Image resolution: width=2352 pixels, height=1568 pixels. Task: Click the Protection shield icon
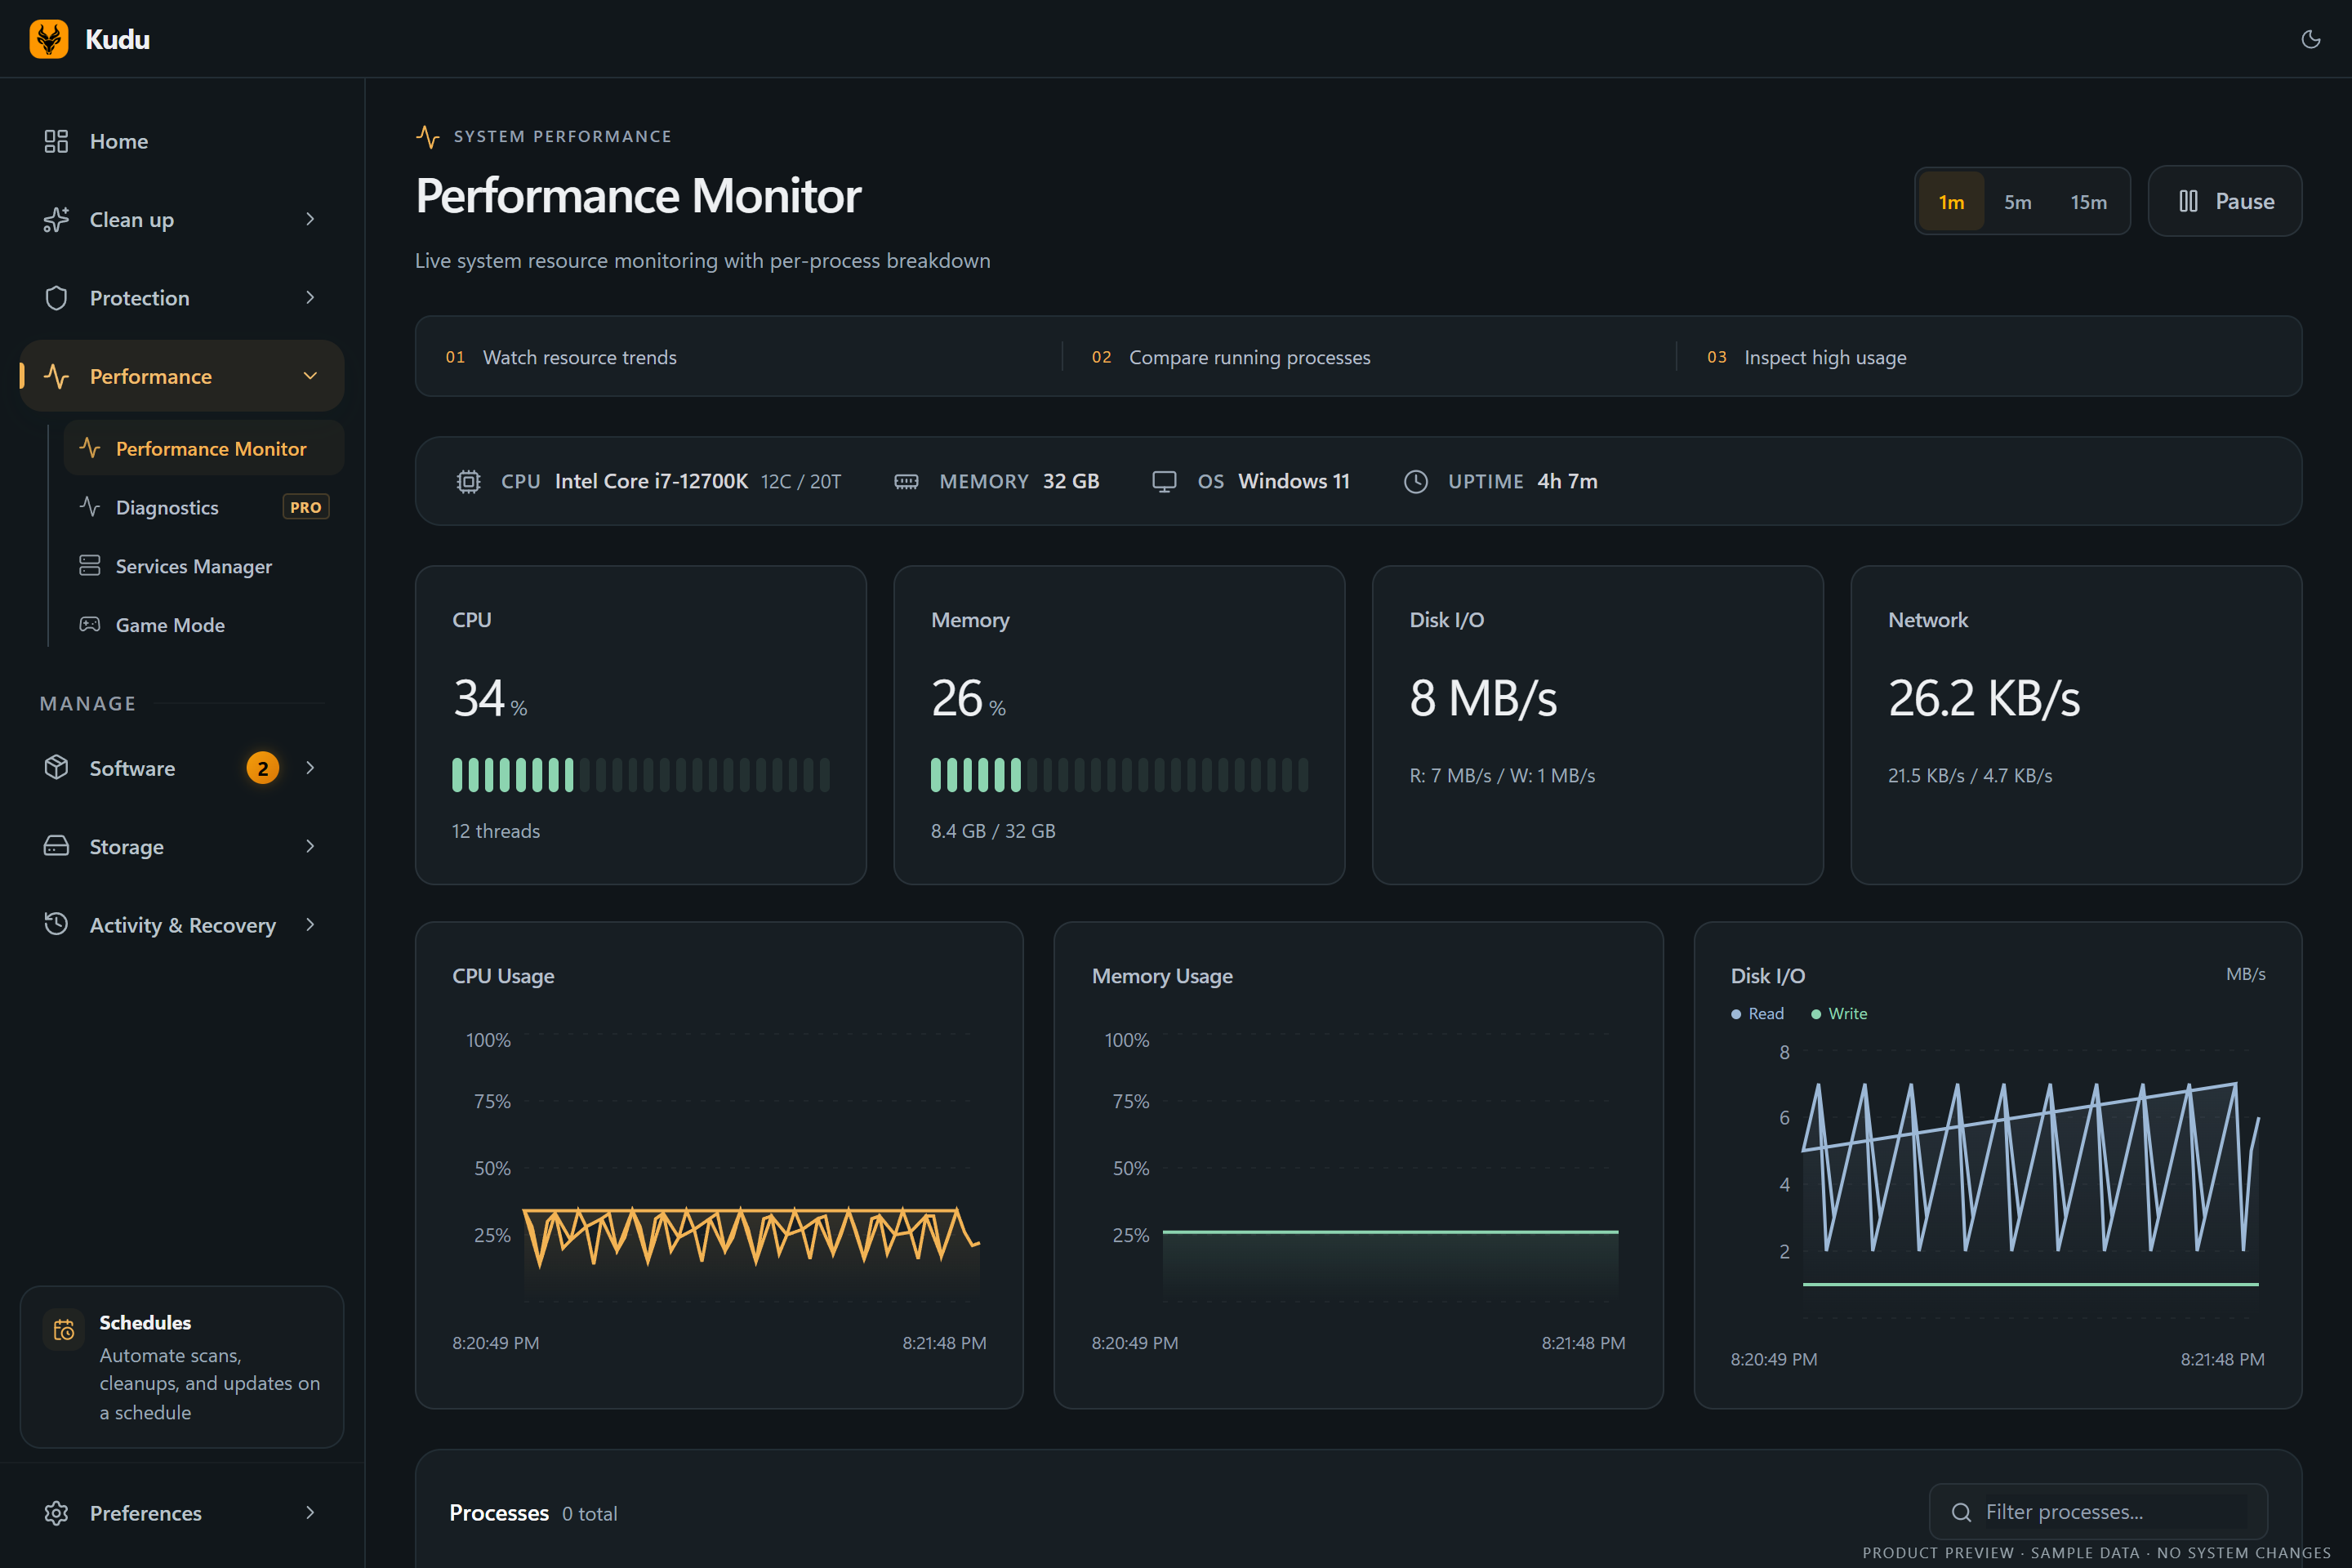tap(56, 298)
